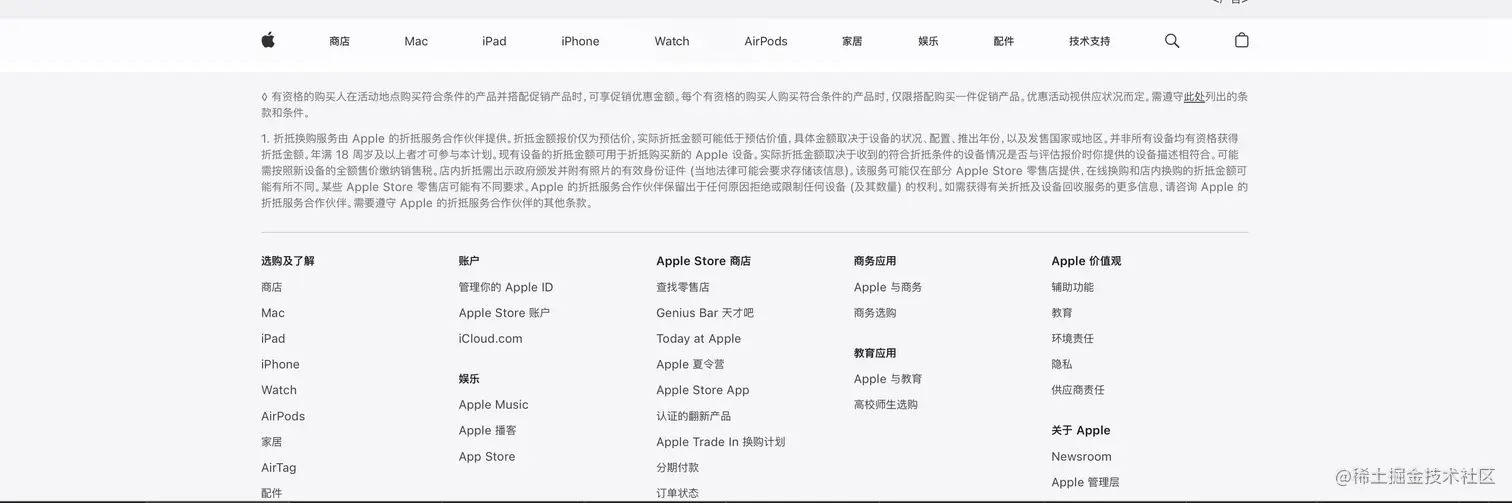Select the Apple Store 商店 column heading
Image resolution: width=1512 pixels, height=503 pixels.
tap(703, 261)
